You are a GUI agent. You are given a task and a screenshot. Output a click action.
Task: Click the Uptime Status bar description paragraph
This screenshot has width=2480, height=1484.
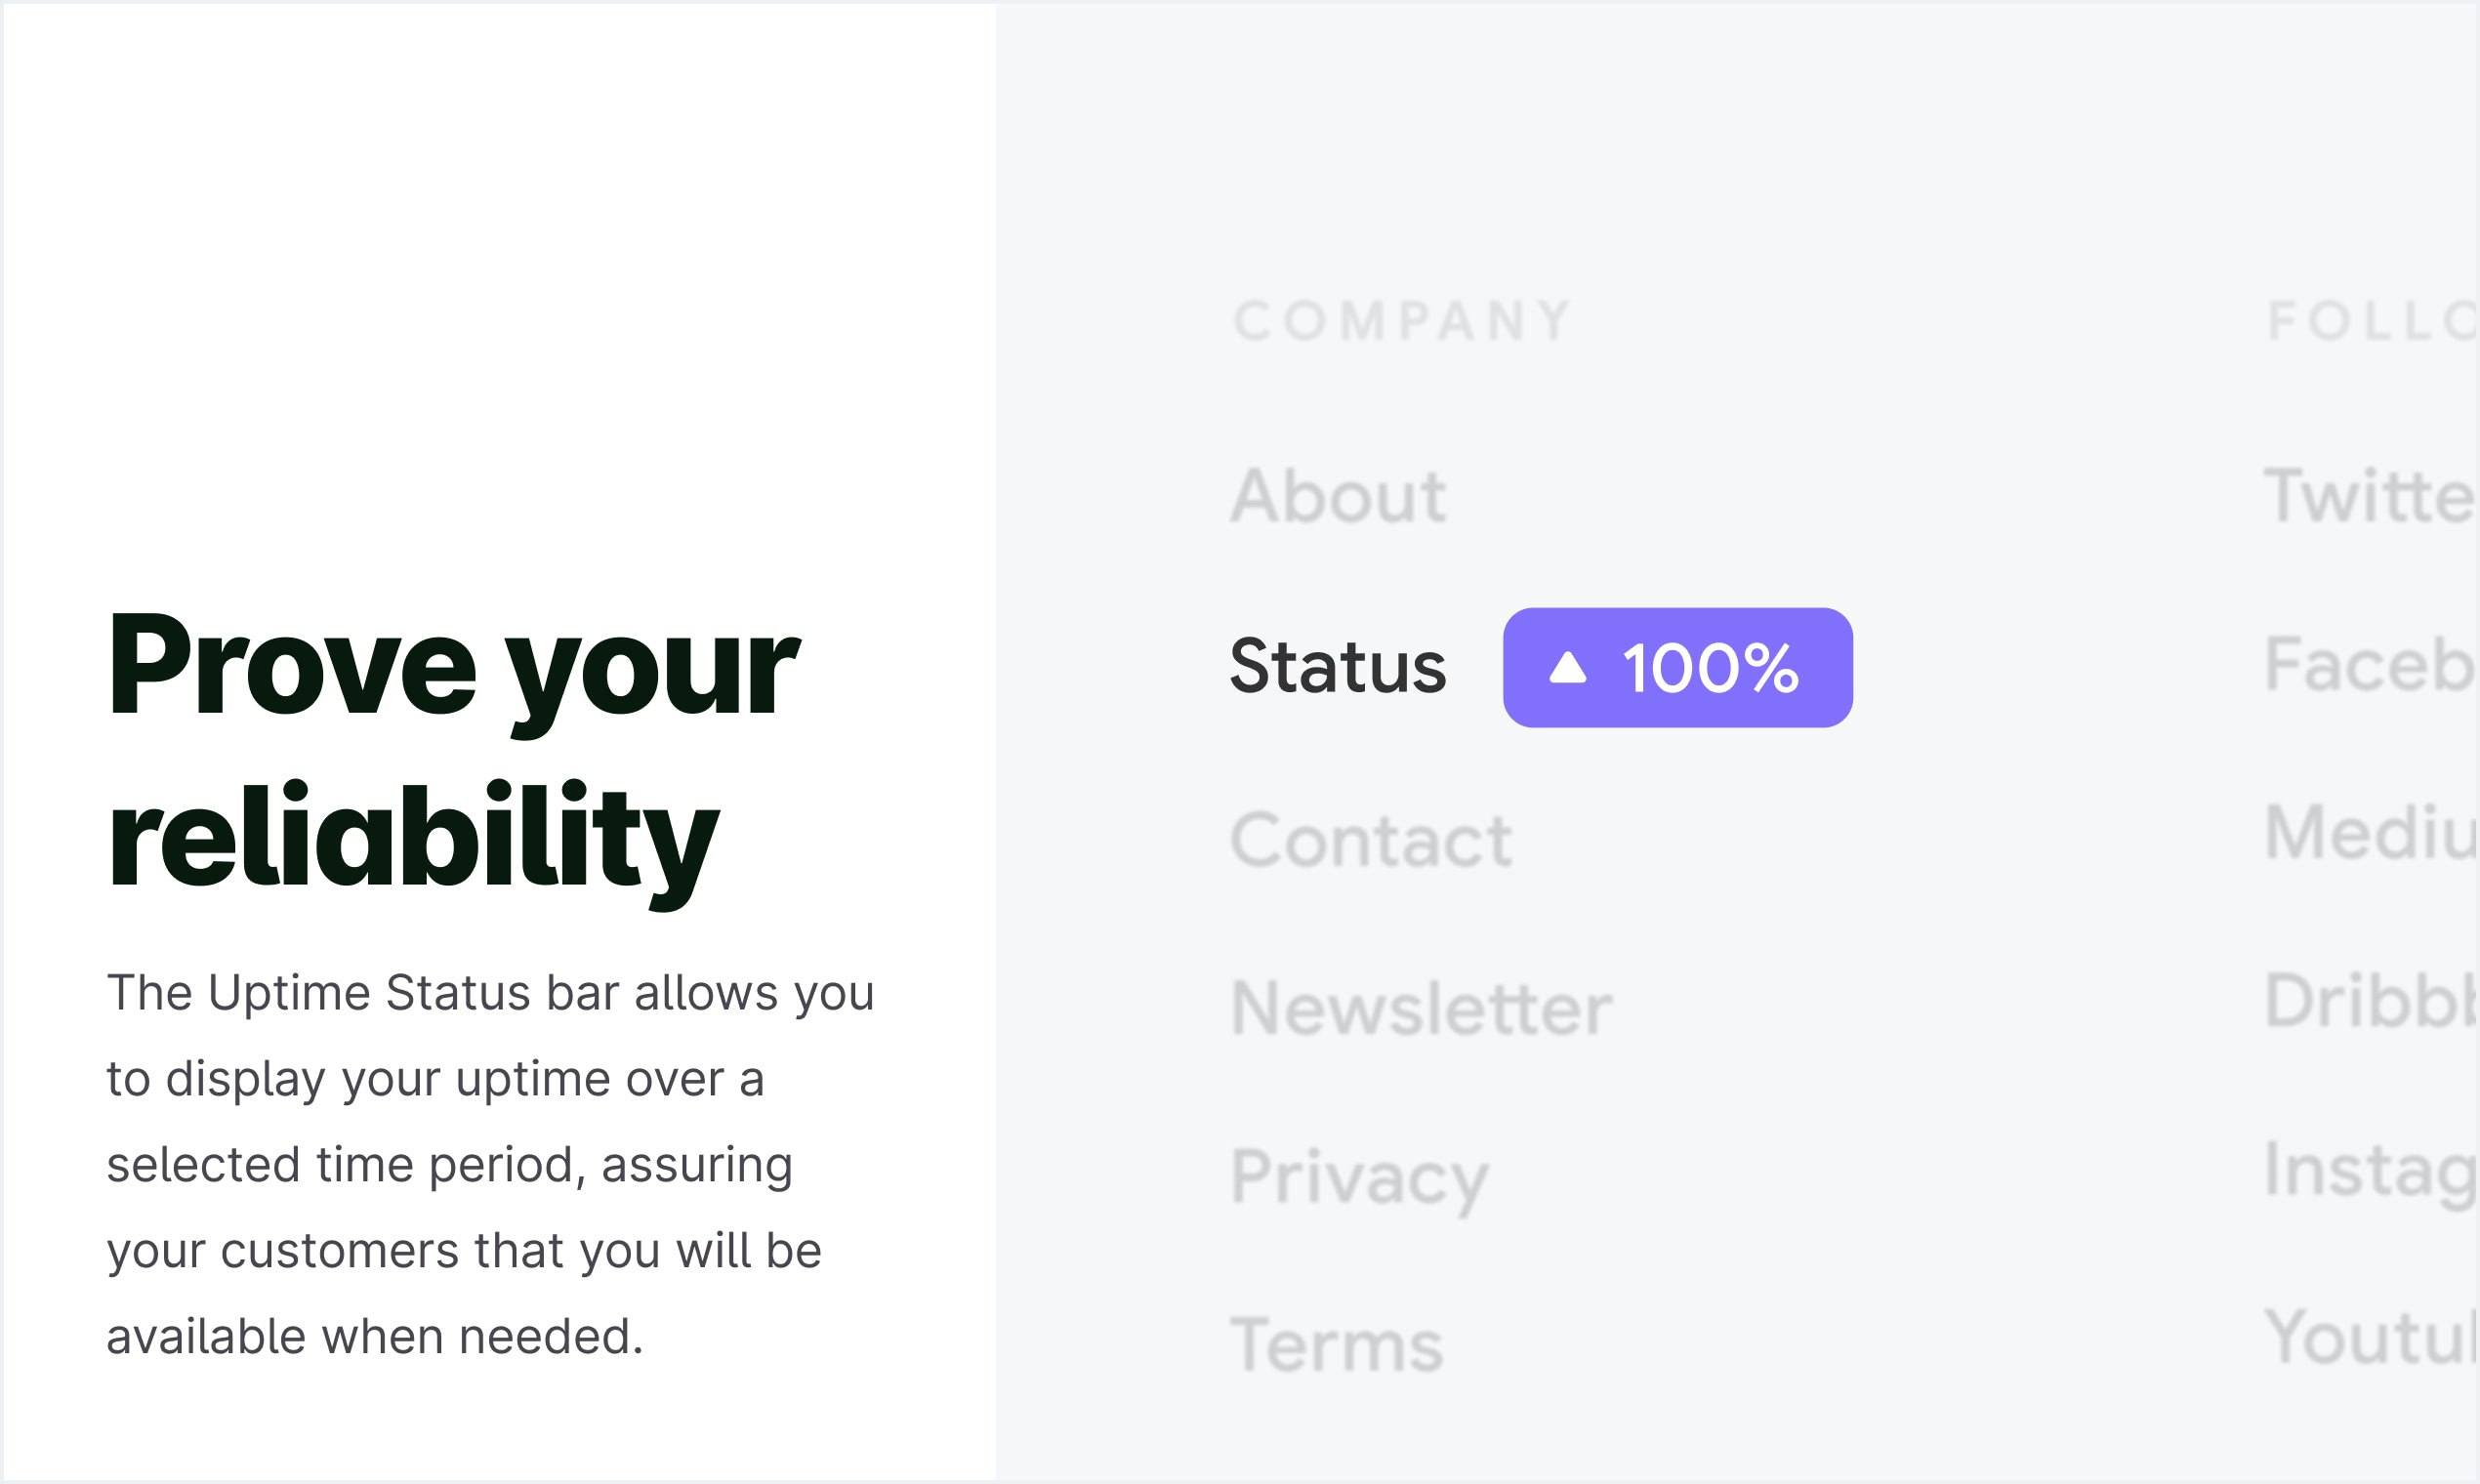click(490, 1165)
